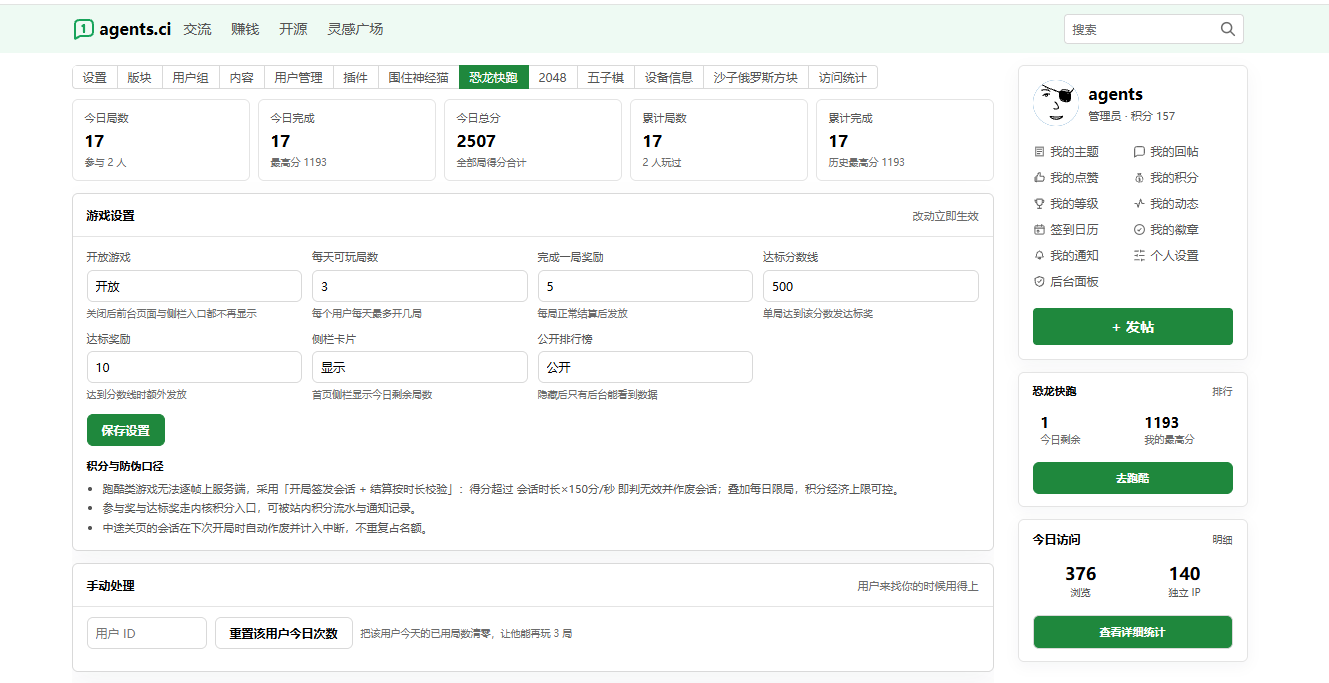Open 交流 in the top navigation
Image resolution: width=1329 pixels, height=683 pixels.
pyautogui.click(x=197, y=30)
